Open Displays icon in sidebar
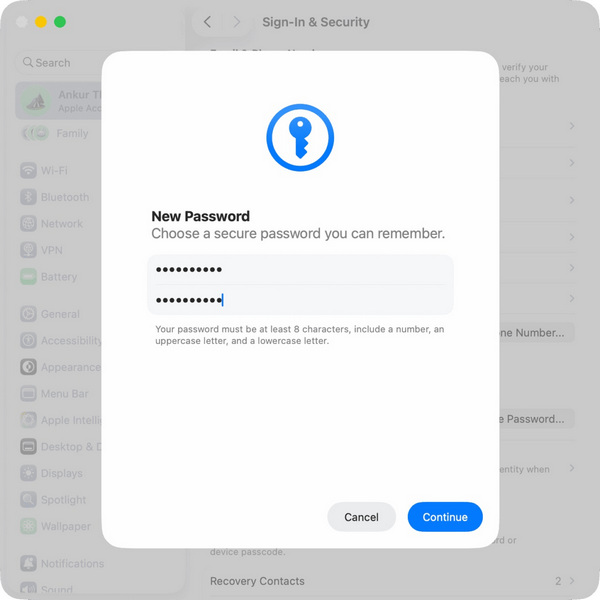The height and width of the screenshot is (600, 600). pyautogui.click(x=28, y=473)
